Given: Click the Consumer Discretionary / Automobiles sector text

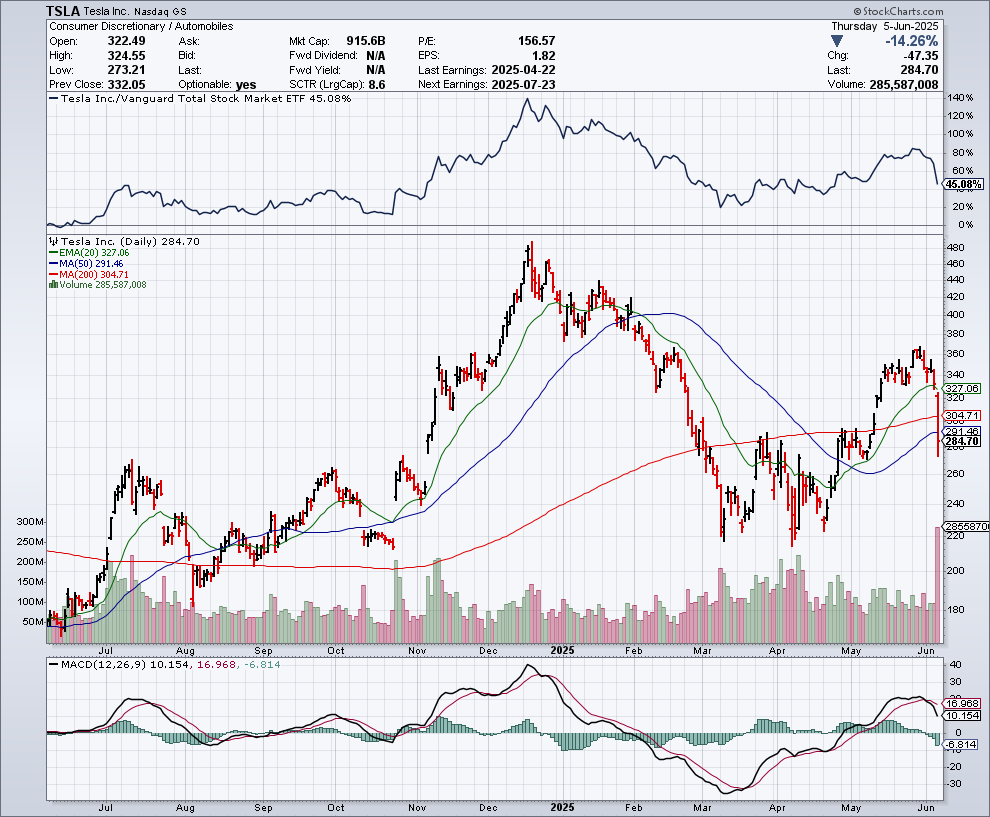Looking at the screenshot, I should point(141,27).
